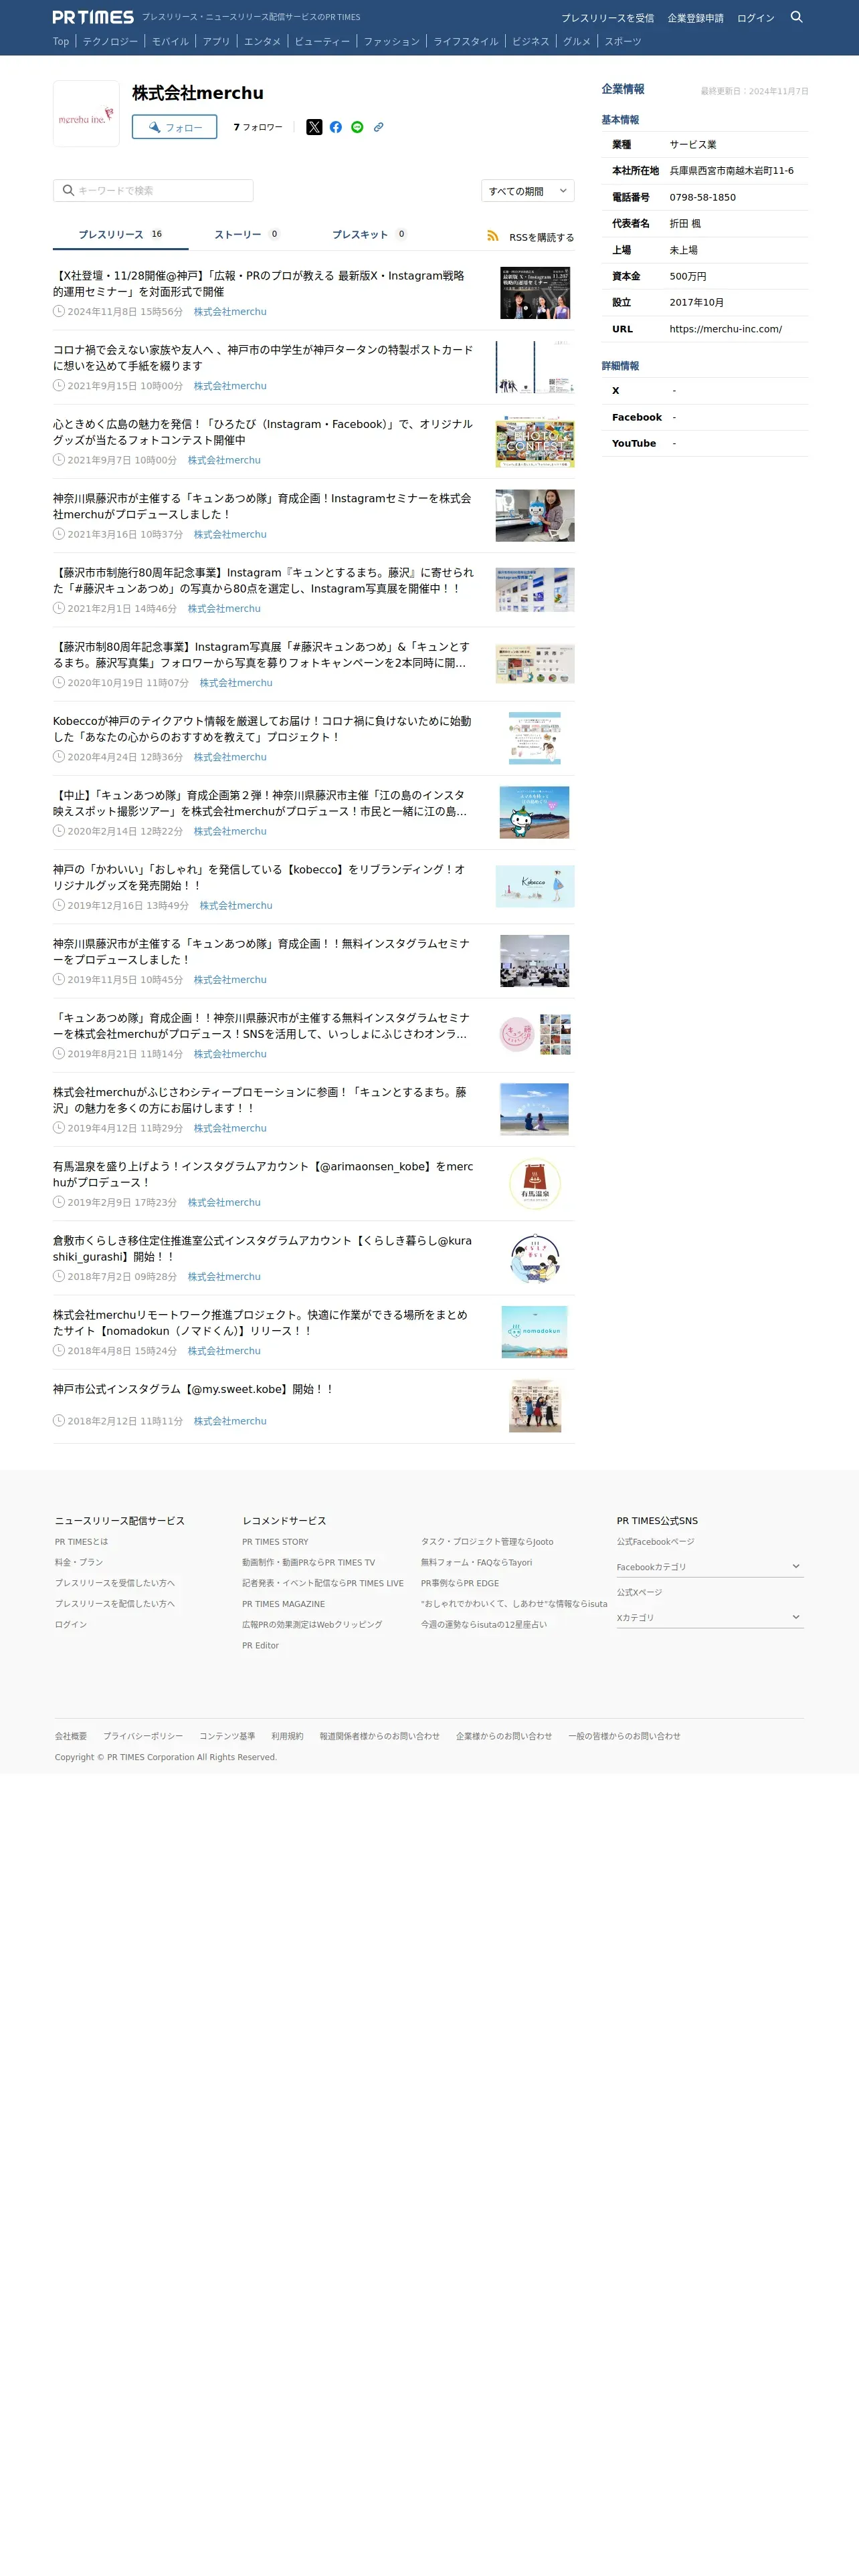This screenshot has height=2576, width=859.
Task: Click PR TIMES STORY in footer
Action: pyautogui.click(x=275, y=1542)
